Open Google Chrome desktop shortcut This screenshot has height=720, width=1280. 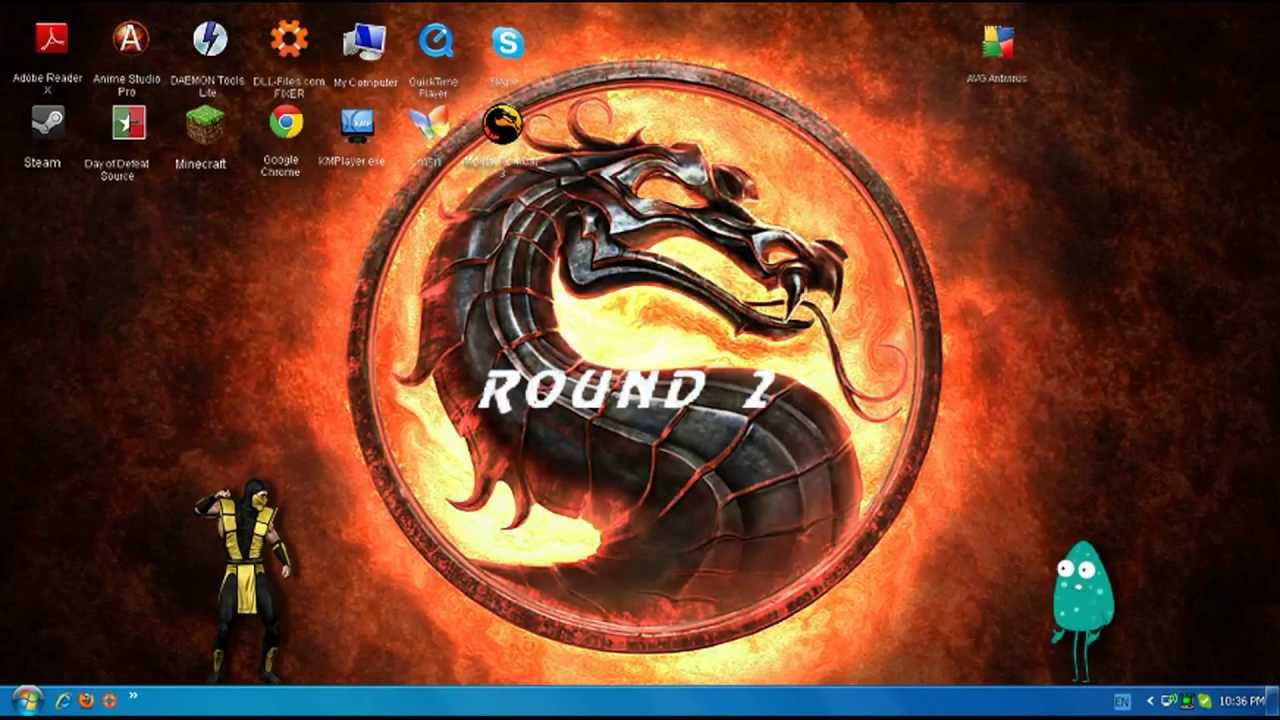[286, 123]
